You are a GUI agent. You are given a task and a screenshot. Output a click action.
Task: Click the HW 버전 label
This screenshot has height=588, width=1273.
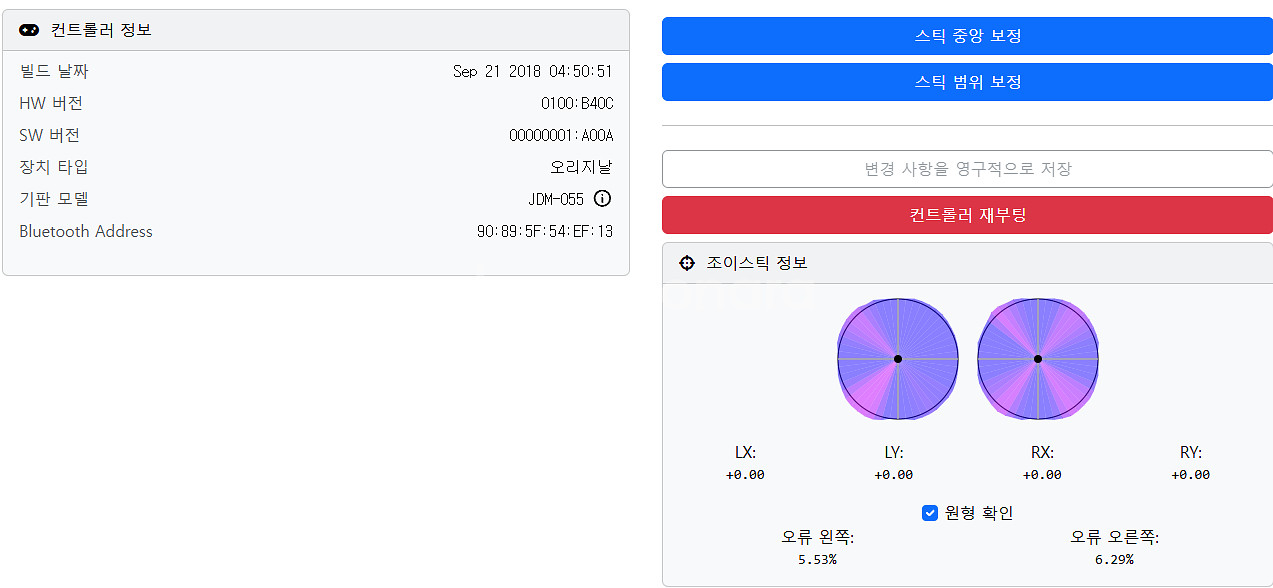51,103
